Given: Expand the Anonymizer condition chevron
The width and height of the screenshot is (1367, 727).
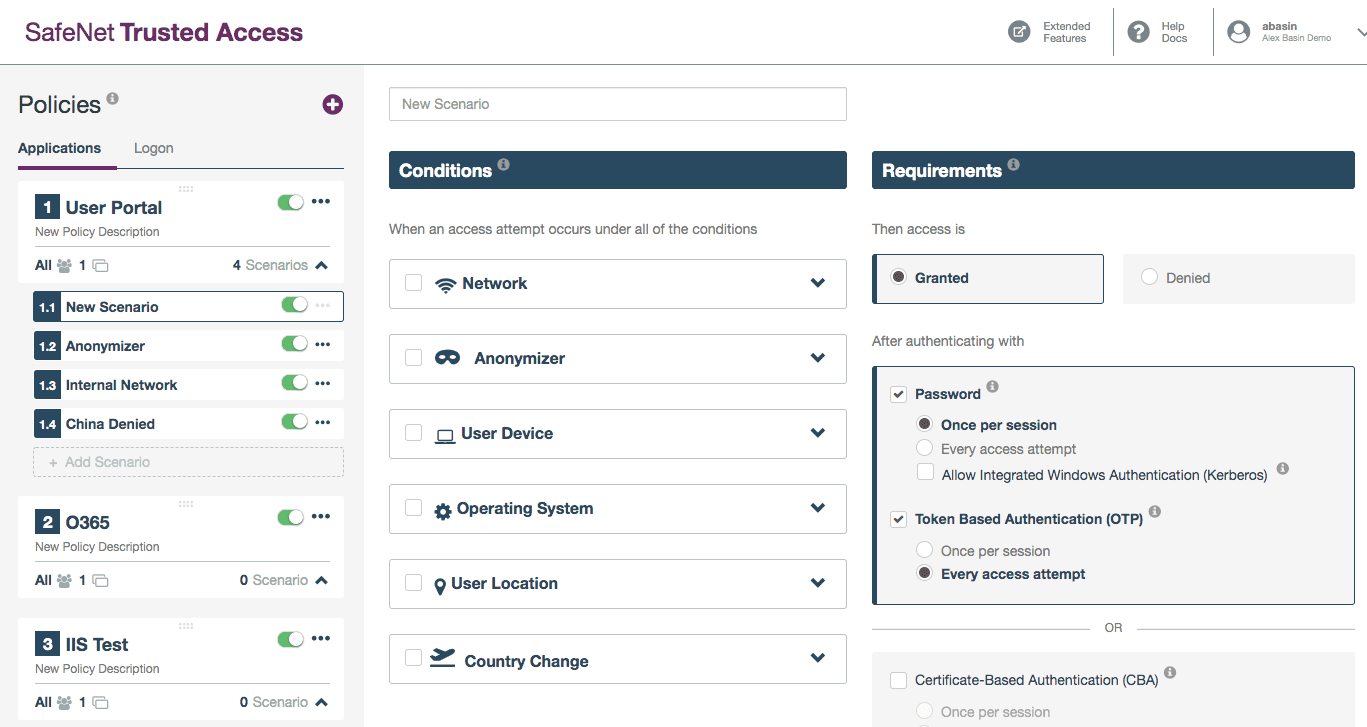Looking at the screenshot, I should (x=818, y=358).
